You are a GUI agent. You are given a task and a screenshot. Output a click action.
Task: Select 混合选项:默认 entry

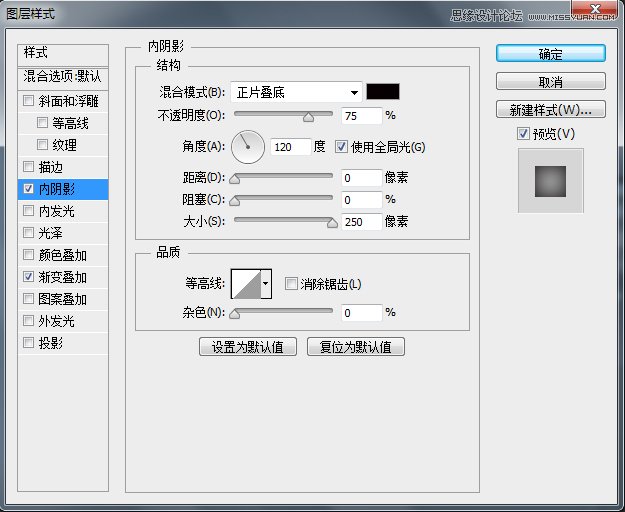pos(63,77)
